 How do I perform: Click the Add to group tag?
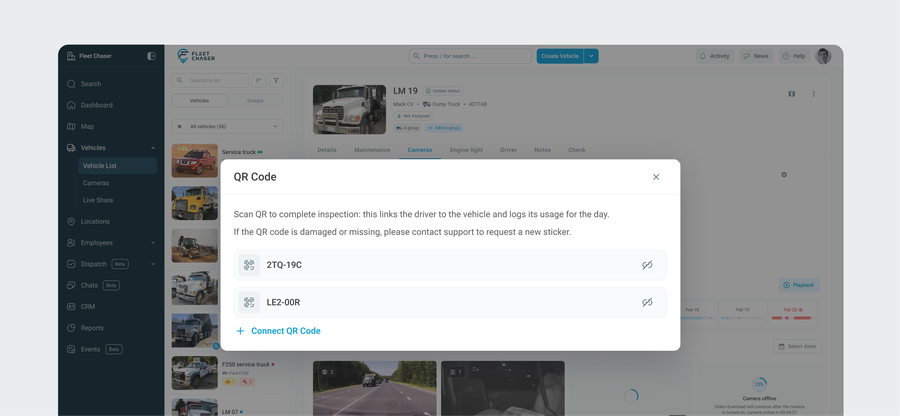444,128
